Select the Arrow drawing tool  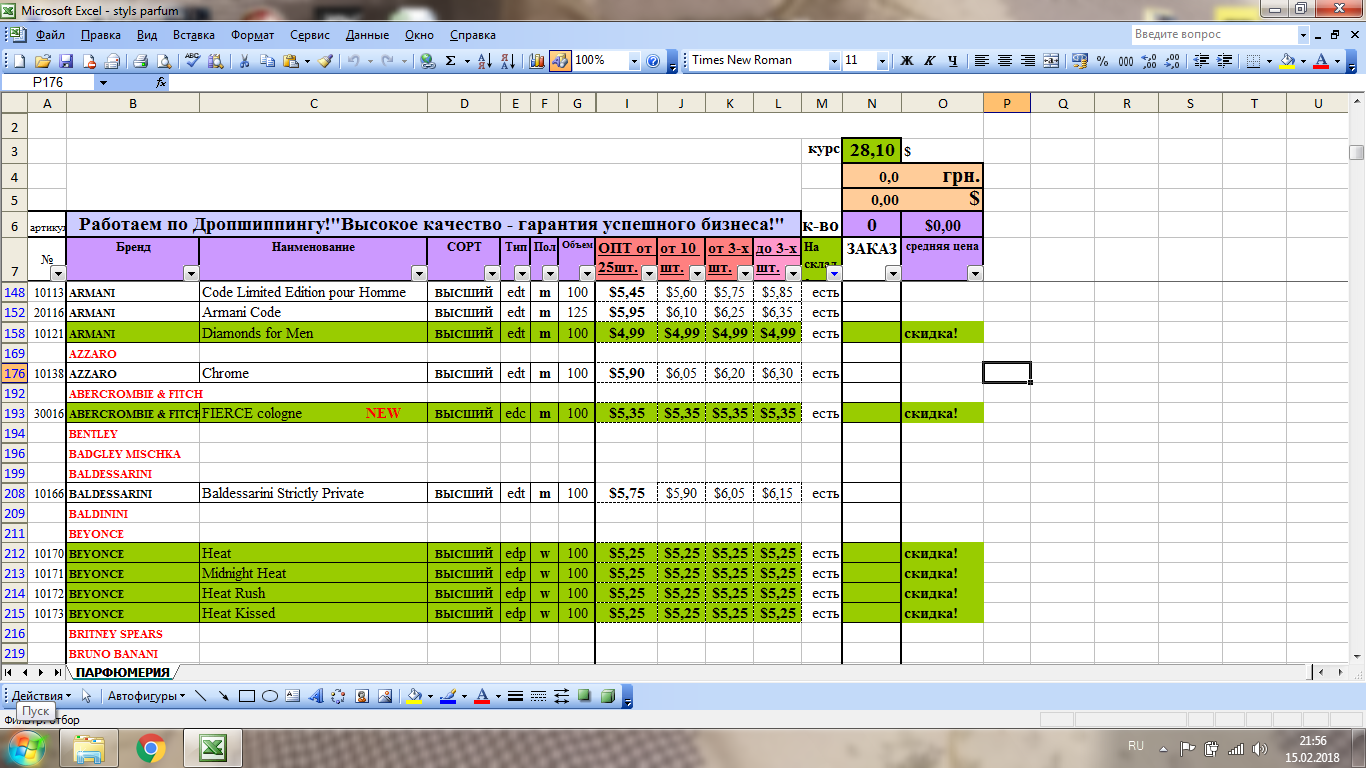(223, 696)
